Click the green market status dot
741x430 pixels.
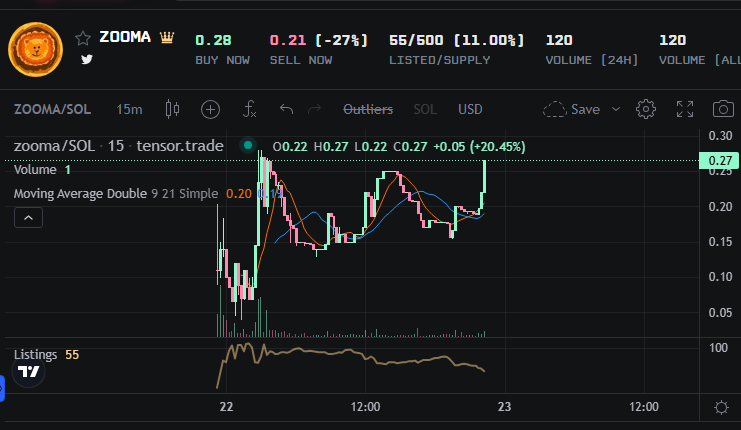pos(248,145)
